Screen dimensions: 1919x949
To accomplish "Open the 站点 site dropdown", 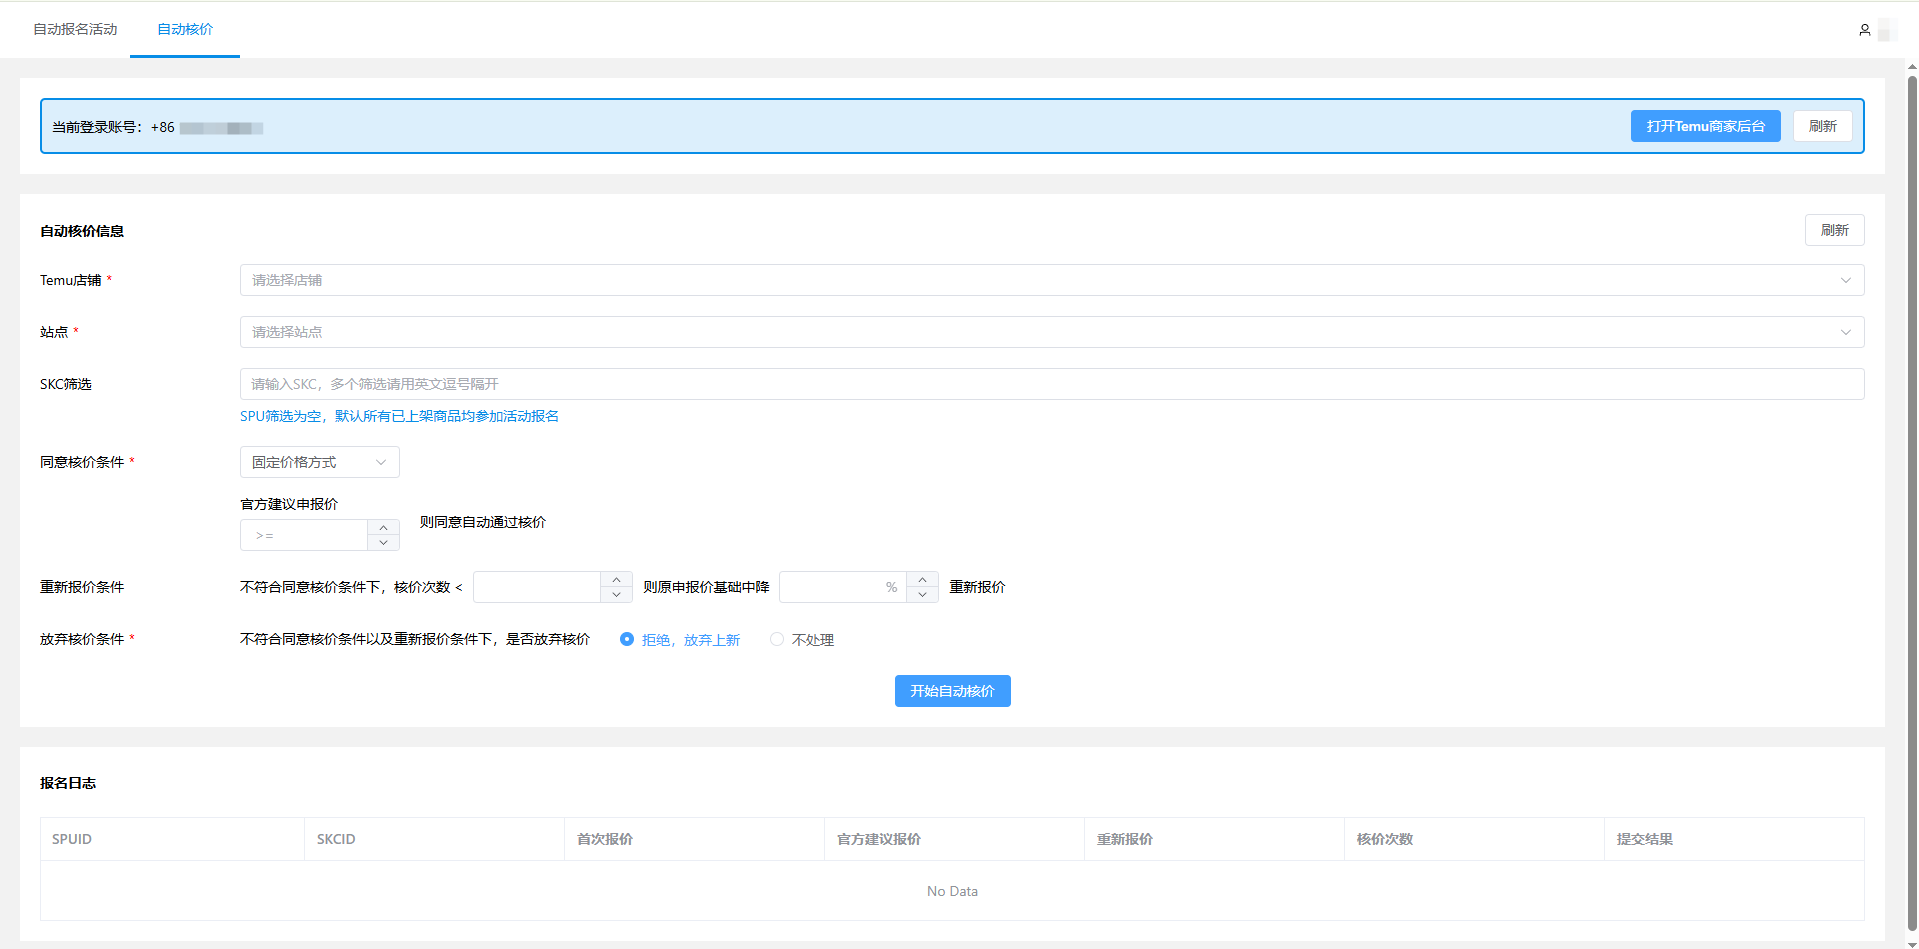I will click(x=1052, y=332).
